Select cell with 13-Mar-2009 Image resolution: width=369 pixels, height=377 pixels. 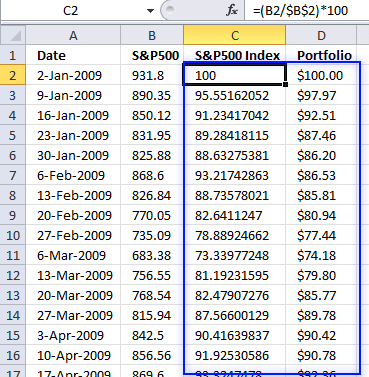click(x=73, y=275)
